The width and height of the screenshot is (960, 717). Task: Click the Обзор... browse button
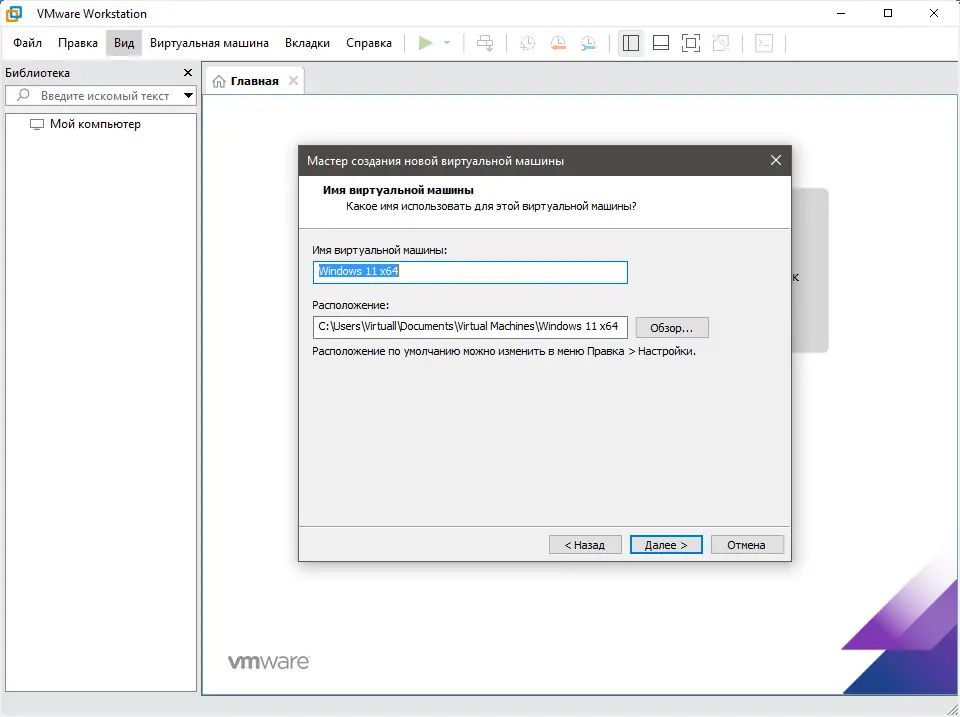(x=672, y=328)
